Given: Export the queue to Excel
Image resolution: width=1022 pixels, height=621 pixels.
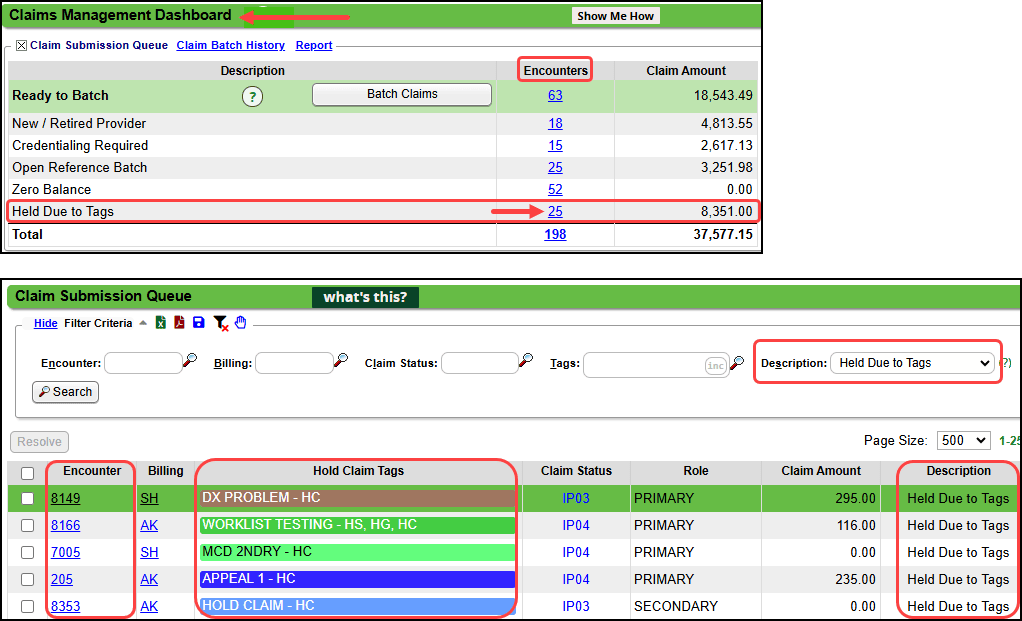Looking at the screenshot, I should click(x=160, y=322).
